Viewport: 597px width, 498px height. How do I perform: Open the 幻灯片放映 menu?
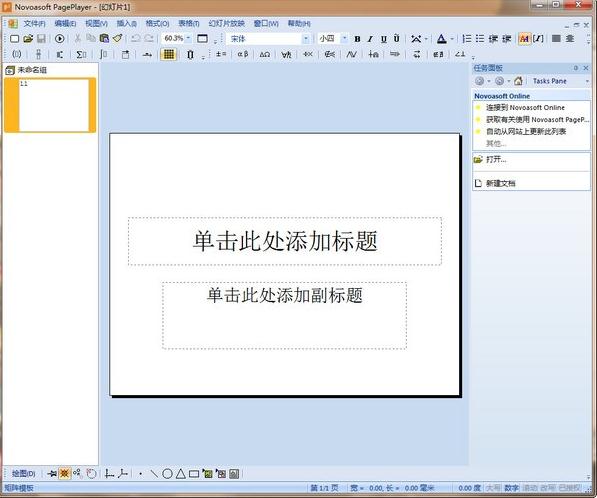(x=227, y=24)
